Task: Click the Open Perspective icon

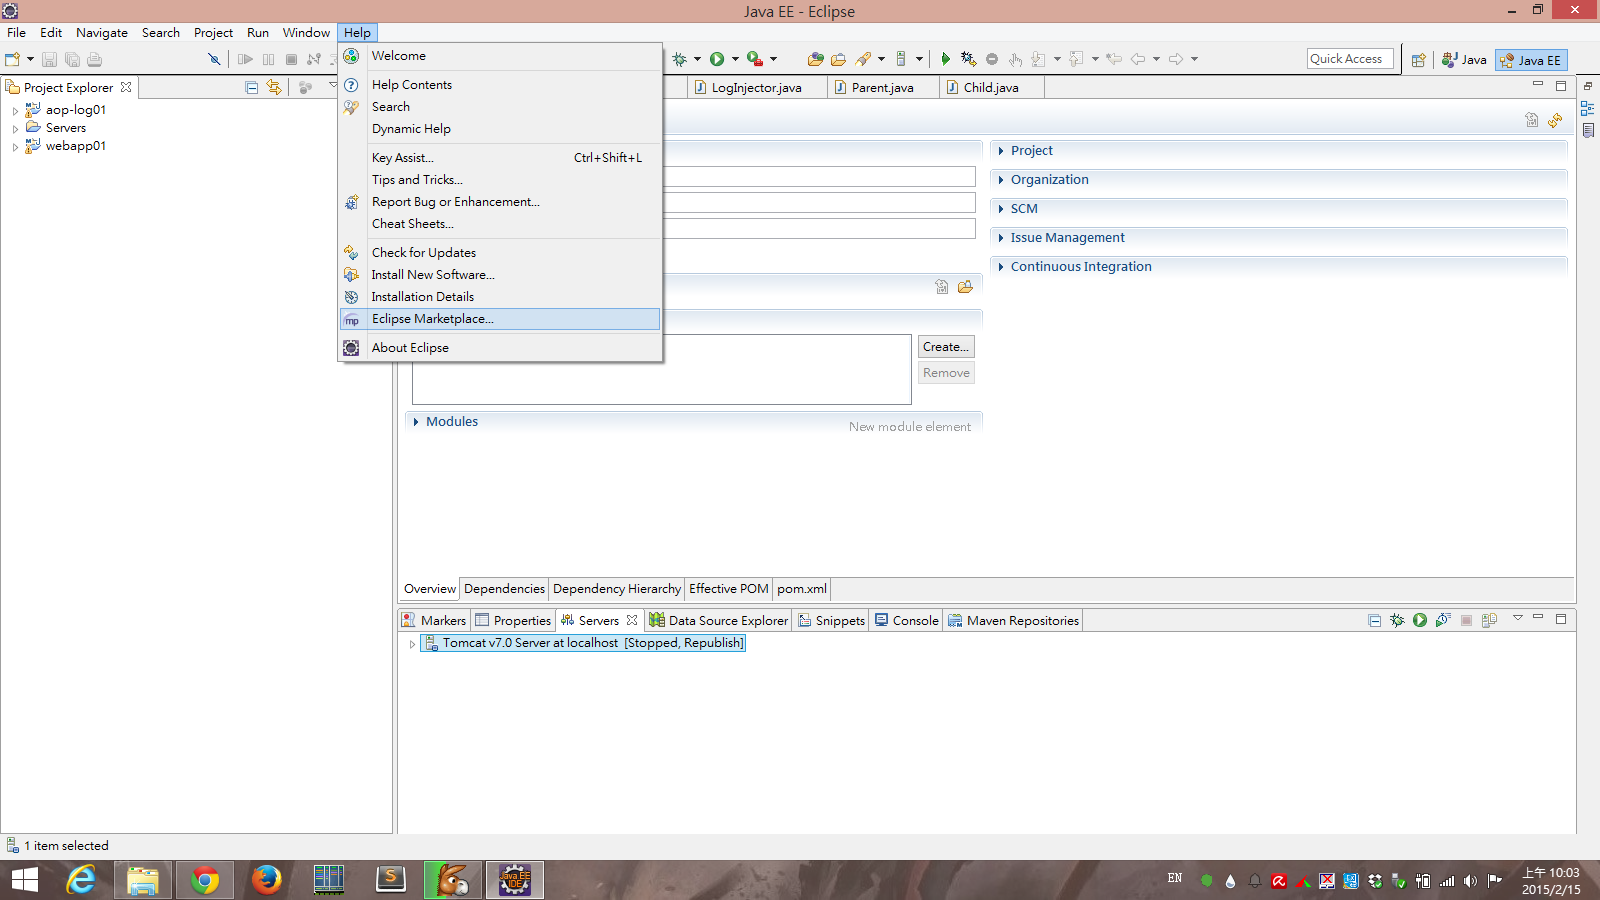Action: [x=1418, y=60]
